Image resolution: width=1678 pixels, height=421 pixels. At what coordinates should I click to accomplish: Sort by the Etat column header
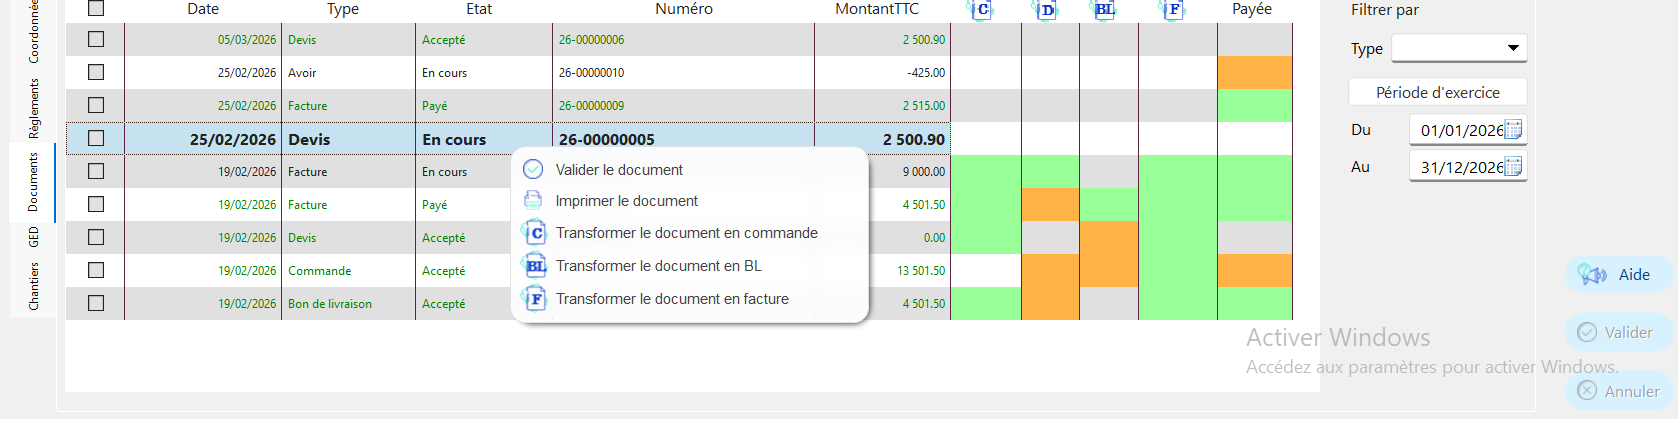click(x=479, y=9)
